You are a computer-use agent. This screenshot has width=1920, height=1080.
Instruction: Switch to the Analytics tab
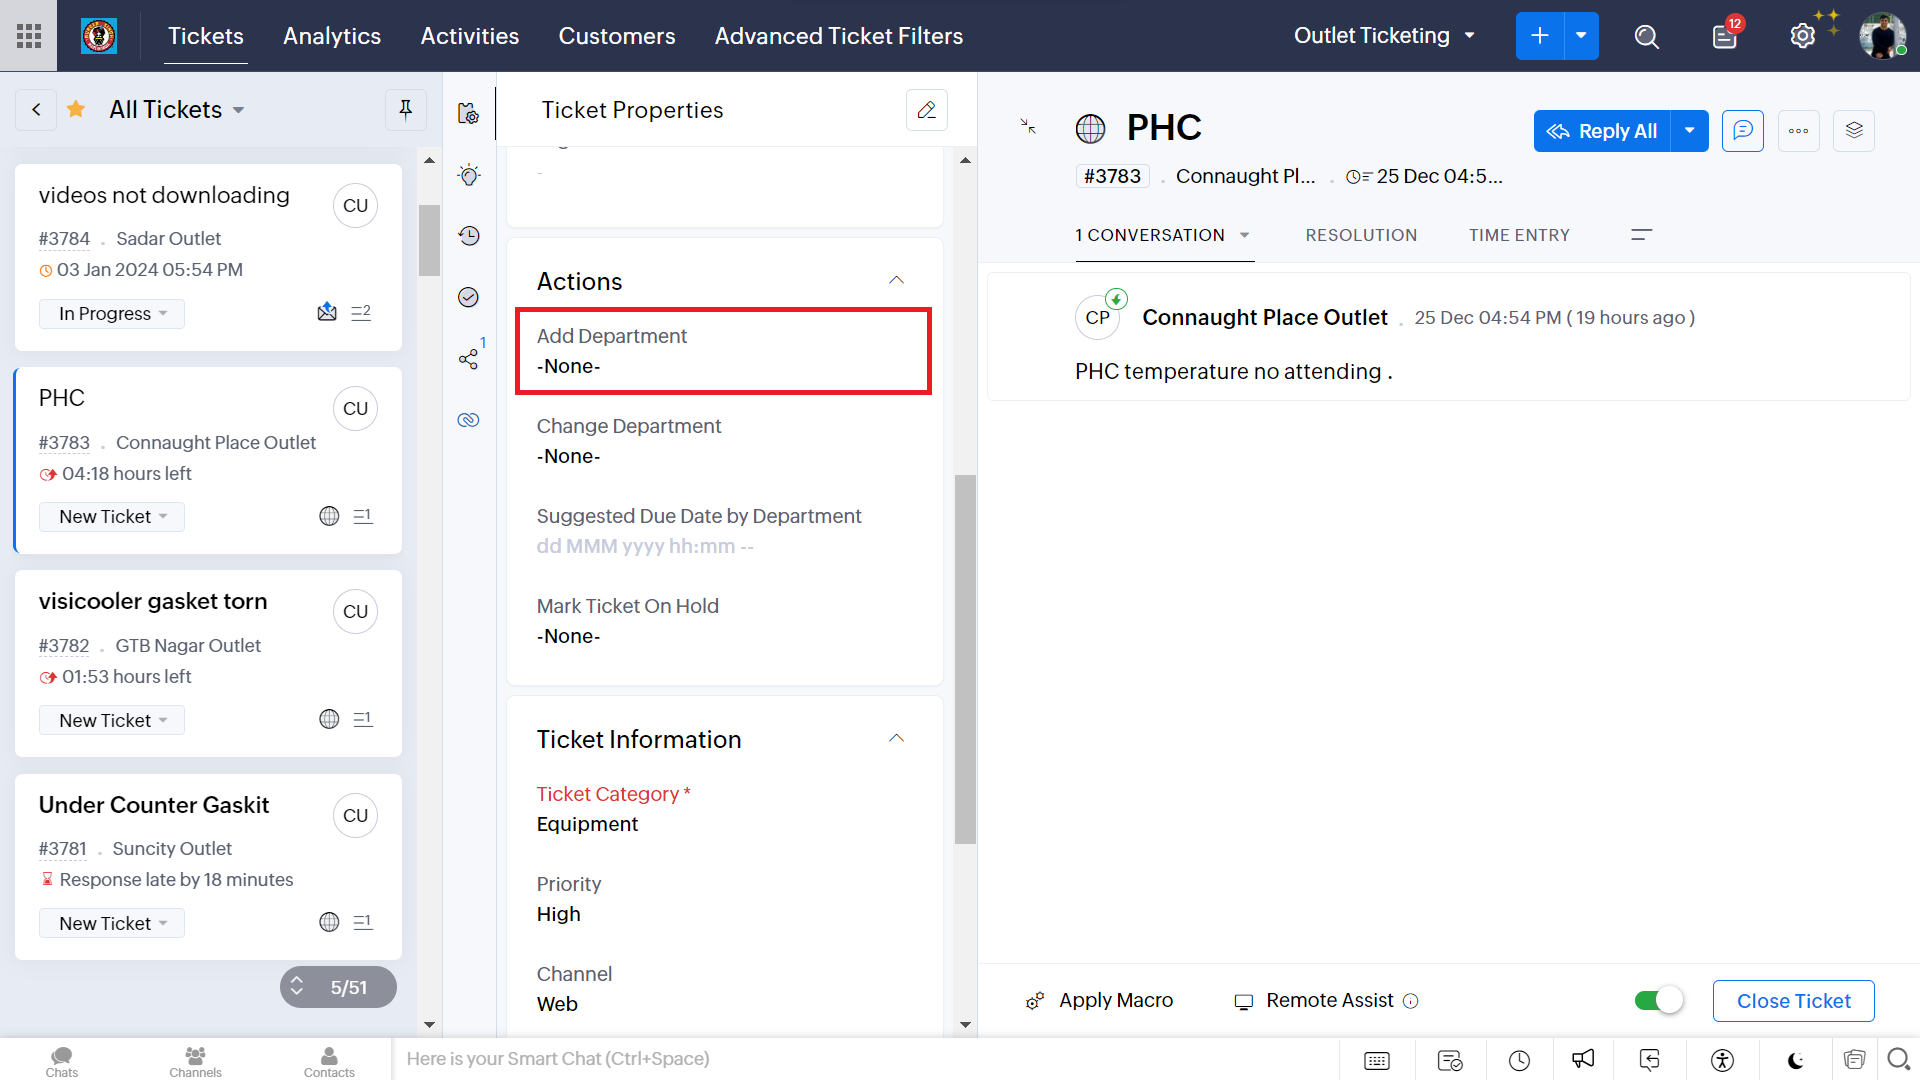pos(332,36)
